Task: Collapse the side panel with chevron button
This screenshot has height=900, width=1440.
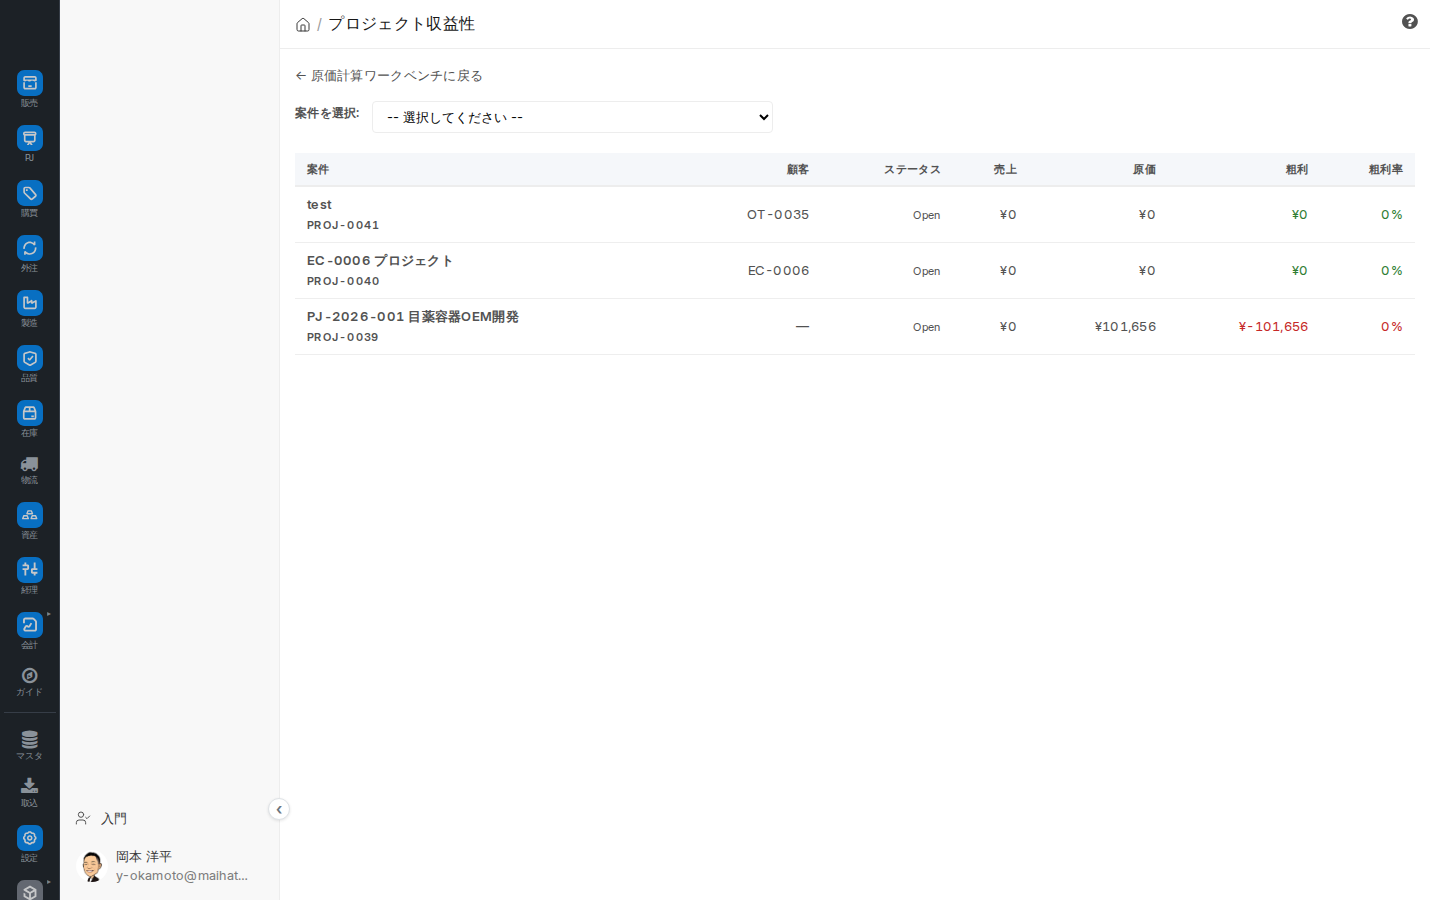Action: coord(279,810)
